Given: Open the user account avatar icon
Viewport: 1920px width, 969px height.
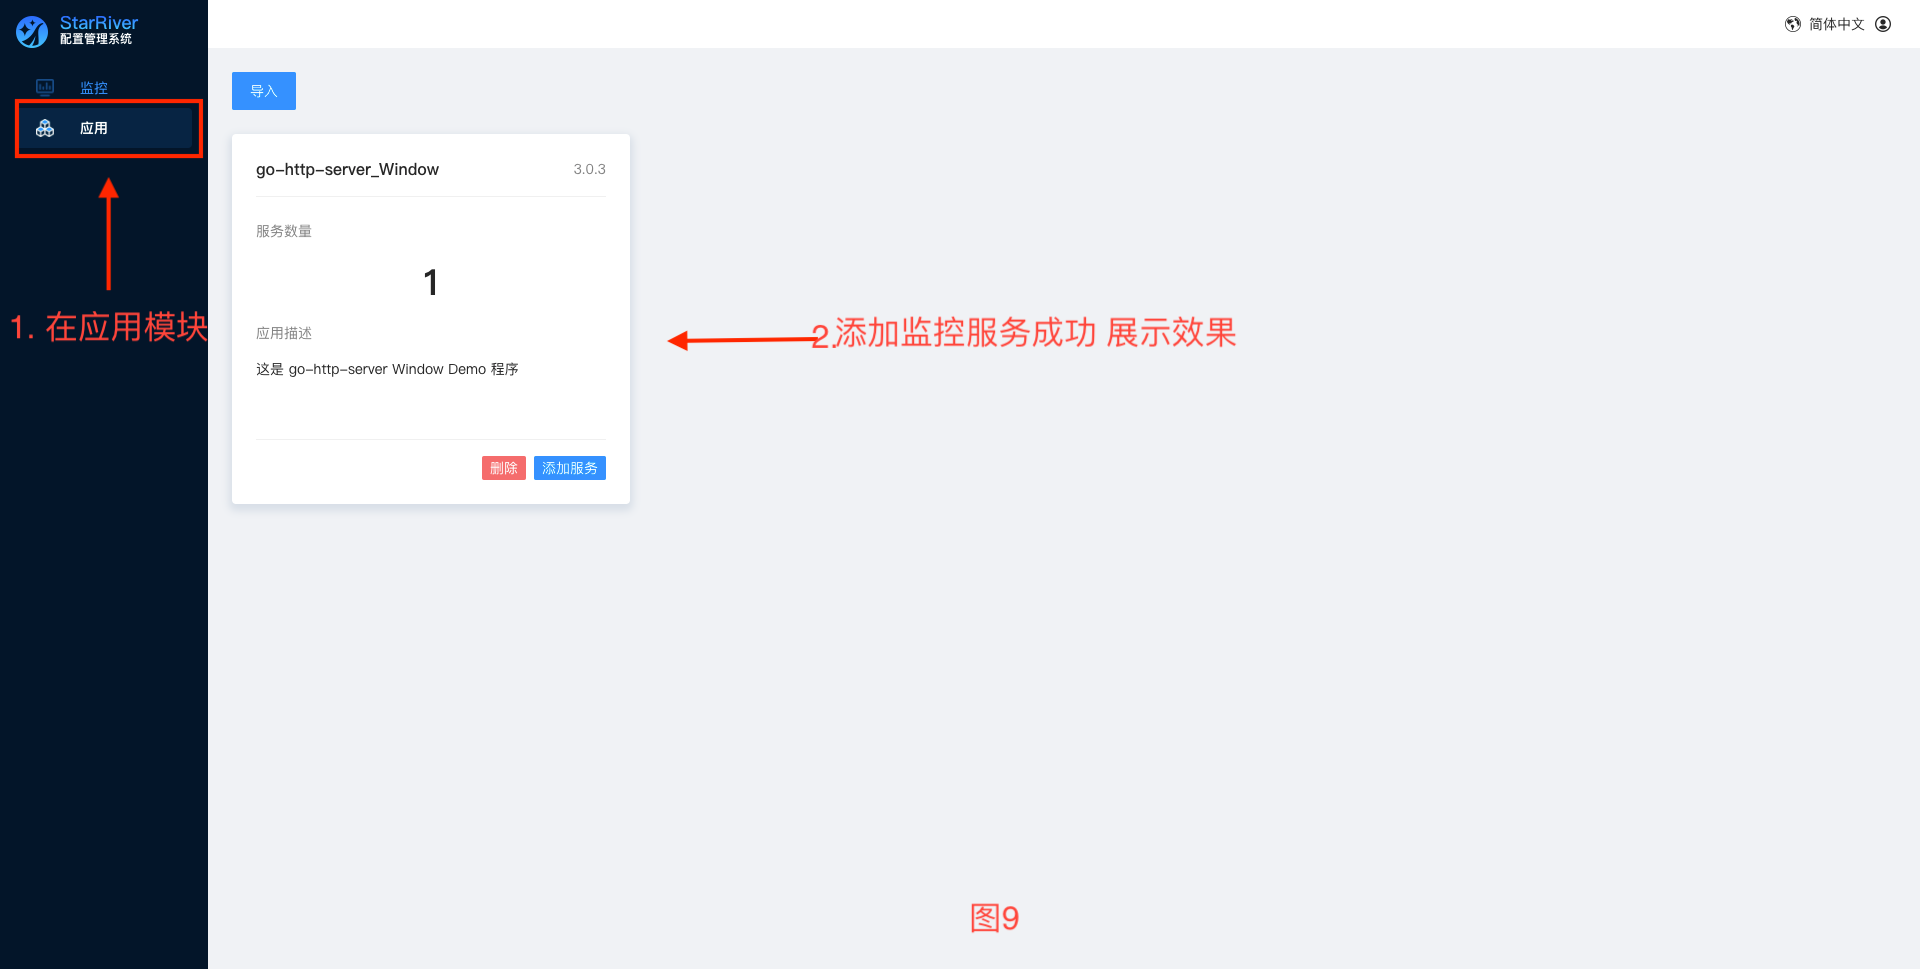Looking at the screenshot, I should point(1883,24).
